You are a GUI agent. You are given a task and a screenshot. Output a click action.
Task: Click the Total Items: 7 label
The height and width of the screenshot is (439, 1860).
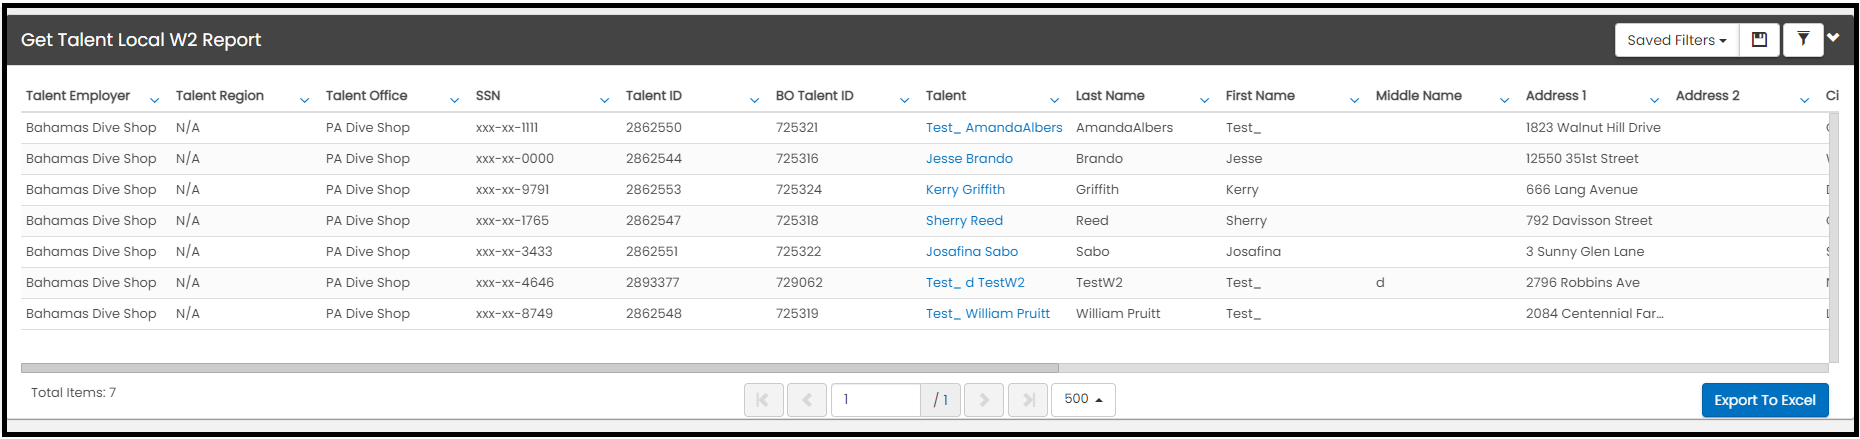tap(73, 393)
